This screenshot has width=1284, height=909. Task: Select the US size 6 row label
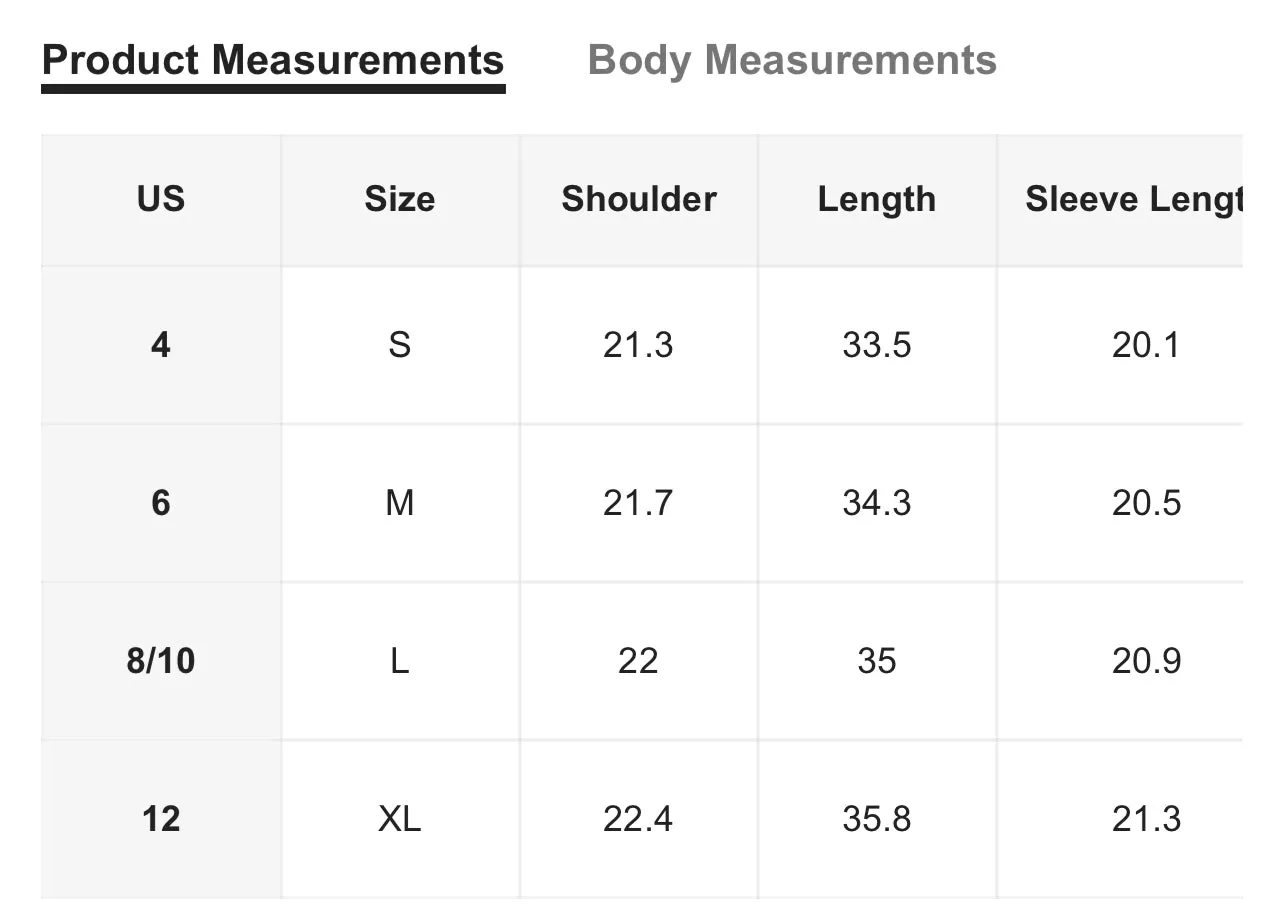(x=161, y=503)
